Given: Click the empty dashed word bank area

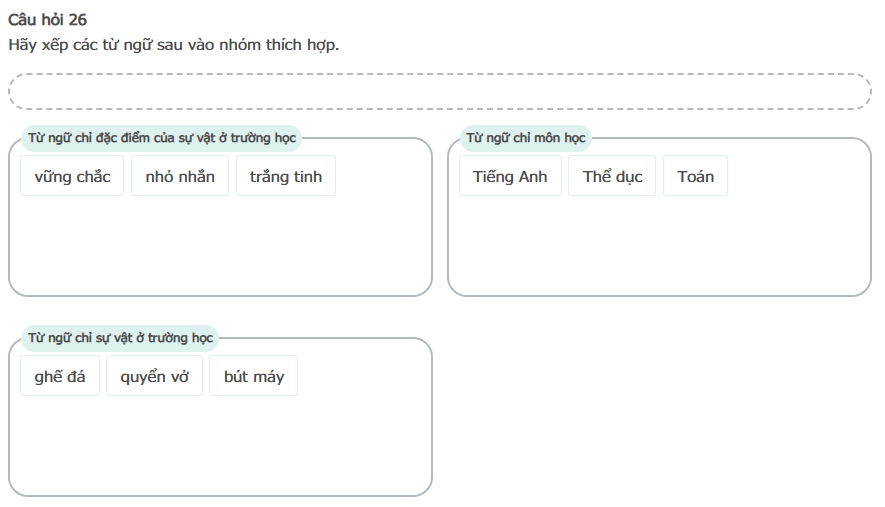Looking at the screenshot, I should pos(440,91).
